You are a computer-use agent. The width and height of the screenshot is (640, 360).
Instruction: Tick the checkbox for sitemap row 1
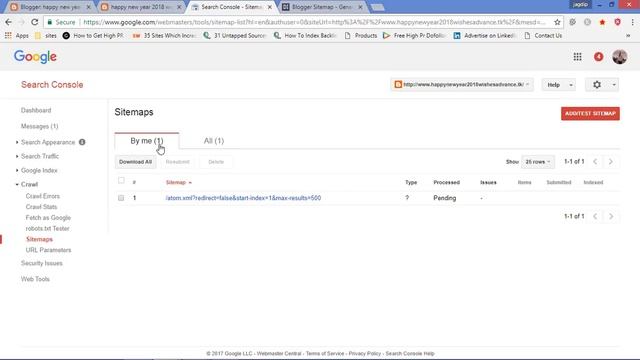pyautogui.click(x=121, y=198)
